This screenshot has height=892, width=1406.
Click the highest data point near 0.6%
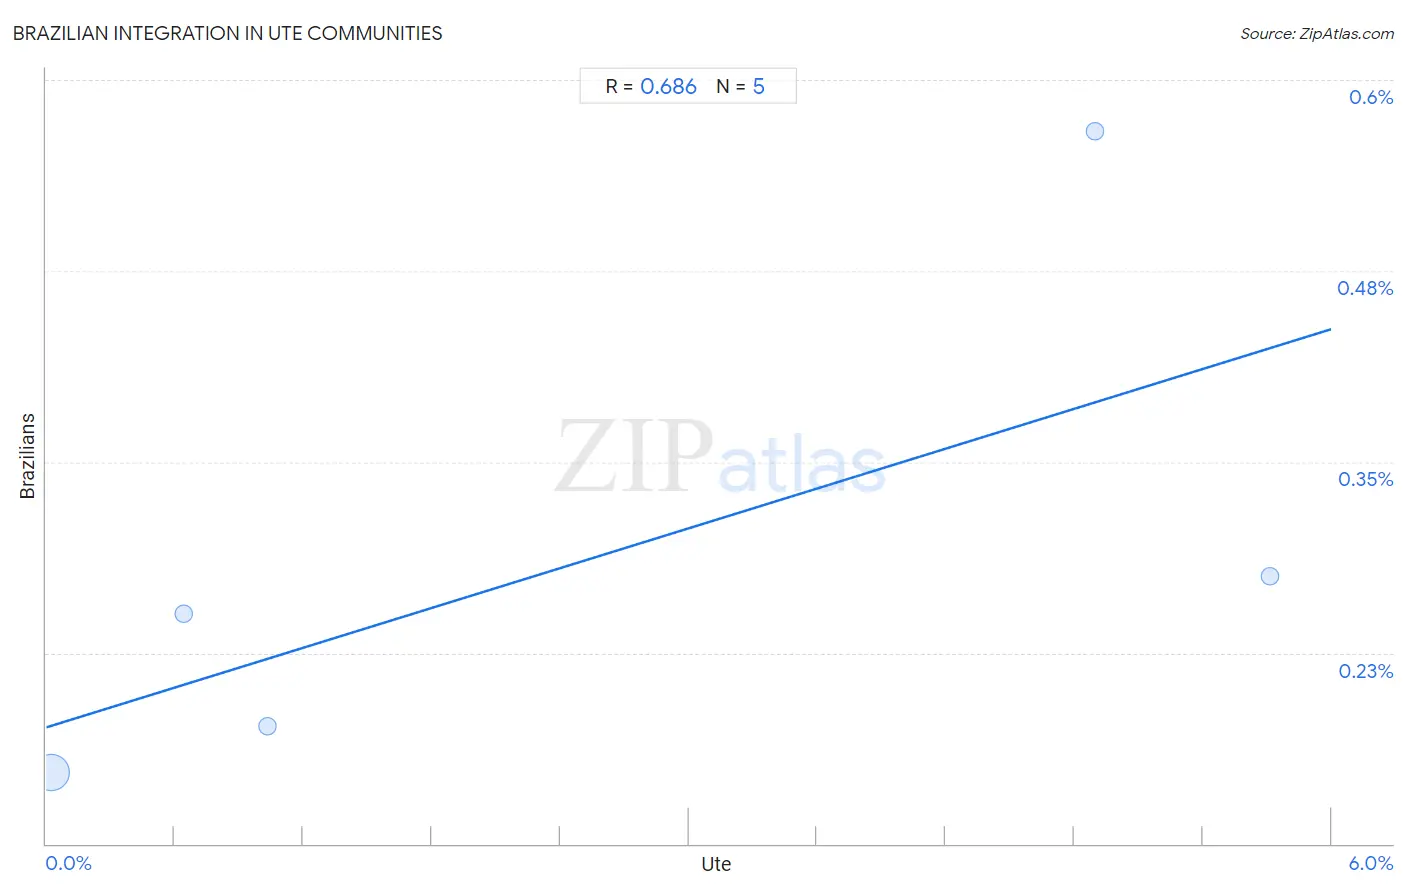pos(1095,131)
